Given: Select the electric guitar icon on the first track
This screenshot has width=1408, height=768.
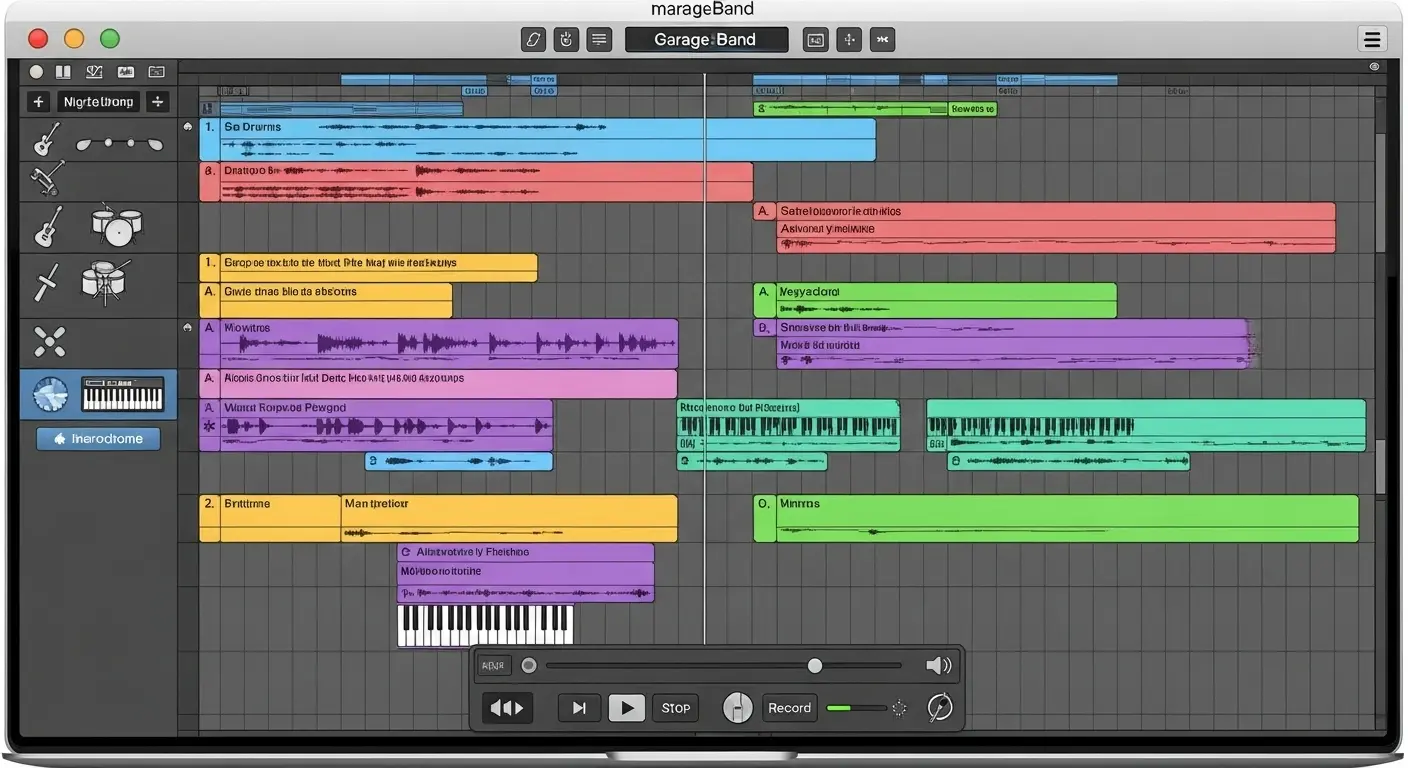Looking at the screenshot, I should pyautogui.click(x=46, y=140).
